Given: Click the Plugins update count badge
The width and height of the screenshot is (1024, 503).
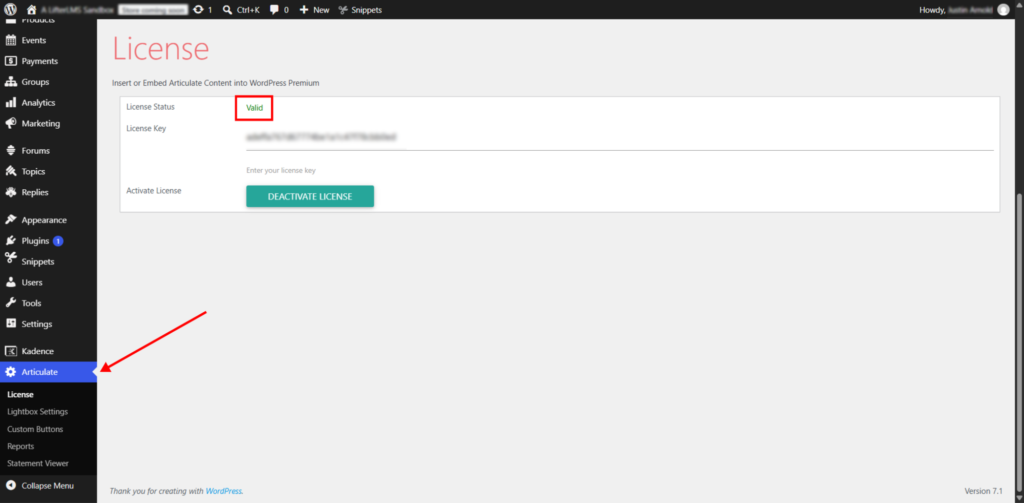Looking at the screenshot, I should point(58,241).
